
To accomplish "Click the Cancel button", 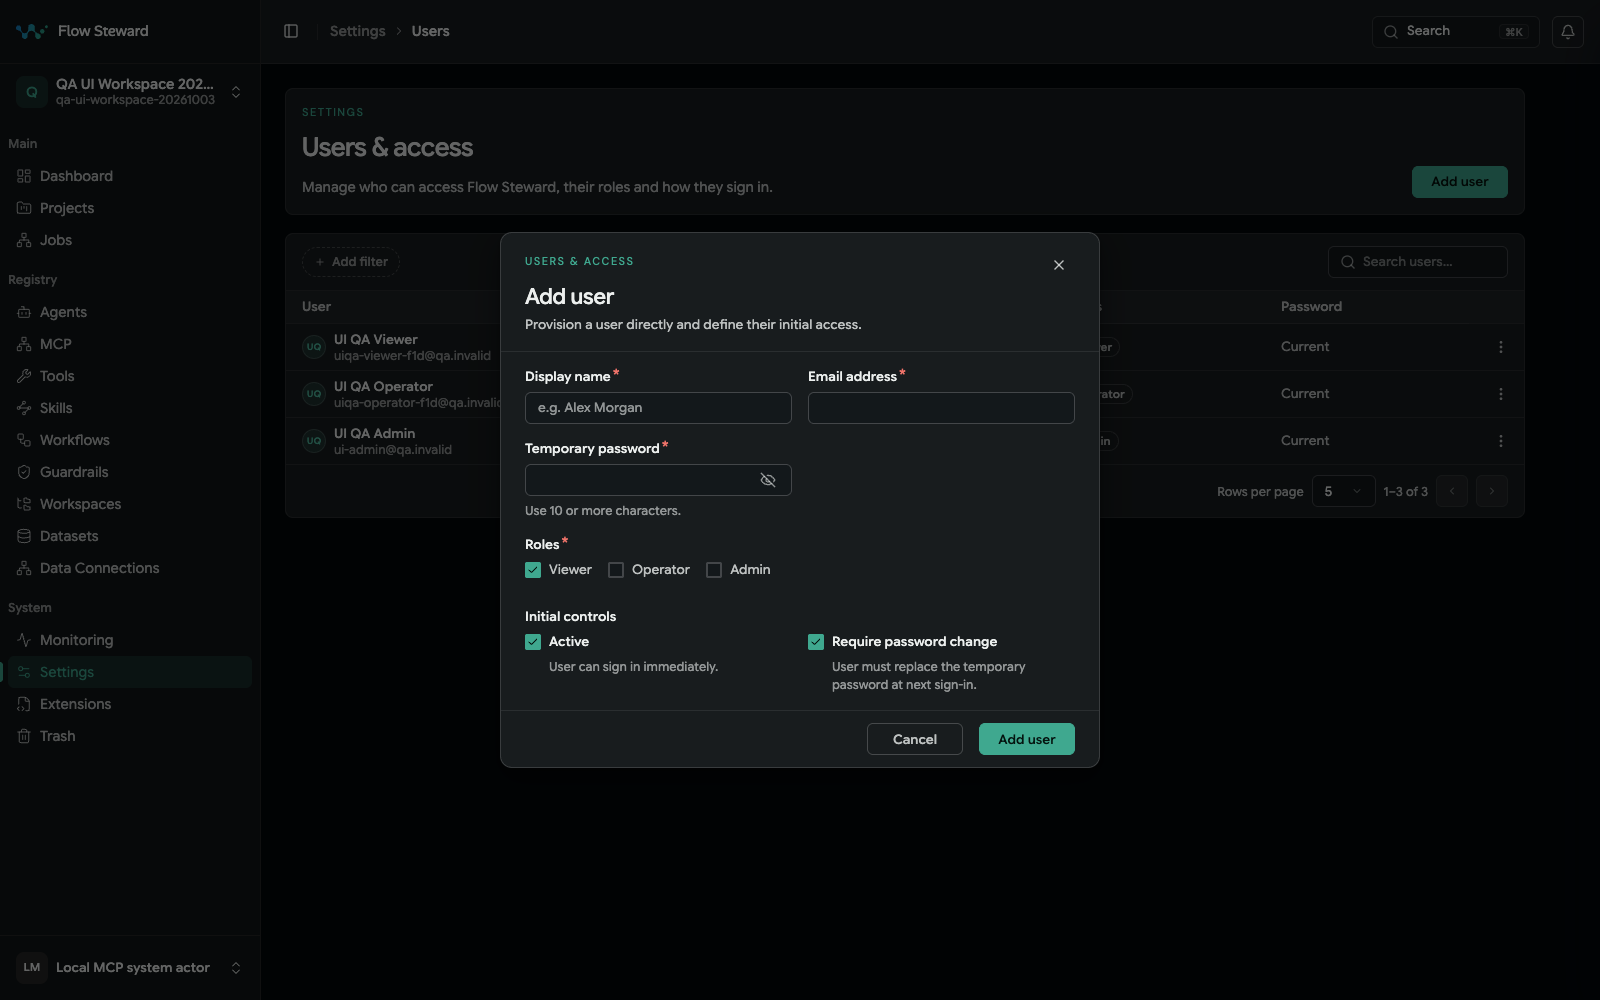I will click(915, 739).
